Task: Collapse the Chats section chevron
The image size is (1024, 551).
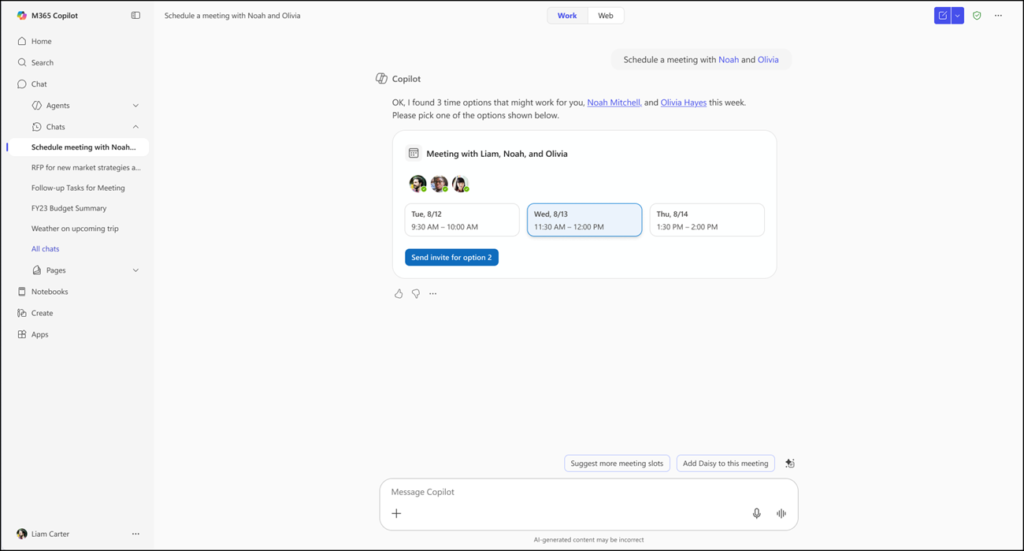Action: click(136, 127)
